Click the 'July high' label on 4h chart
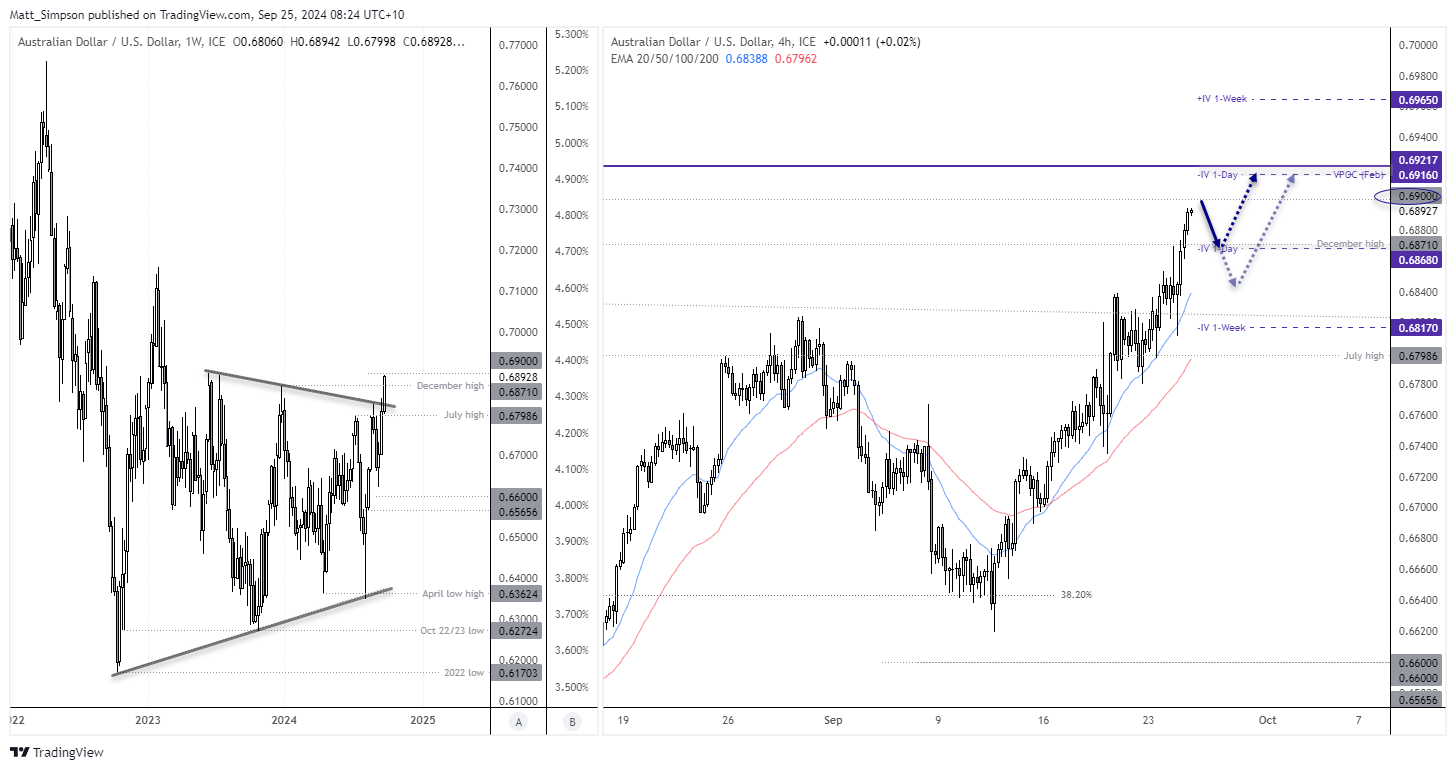The height and width of the screenshot is (770, 1456). [1365, 355]
